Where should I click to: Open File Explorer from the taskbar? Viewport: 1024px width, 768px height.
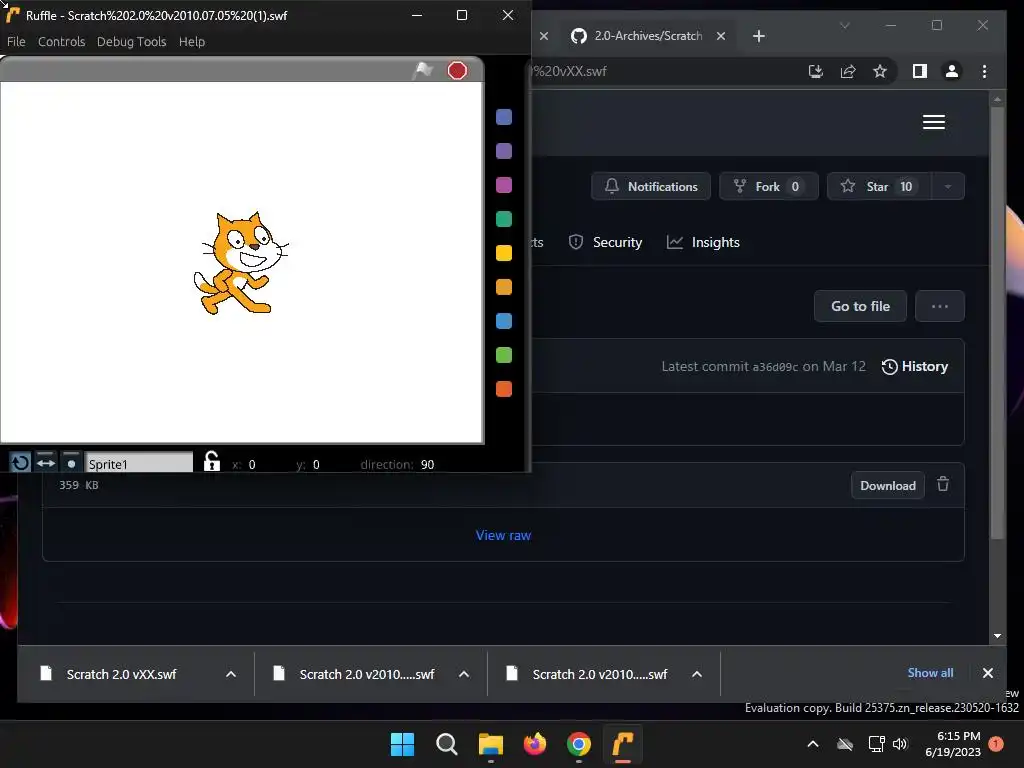coord(490,744)
